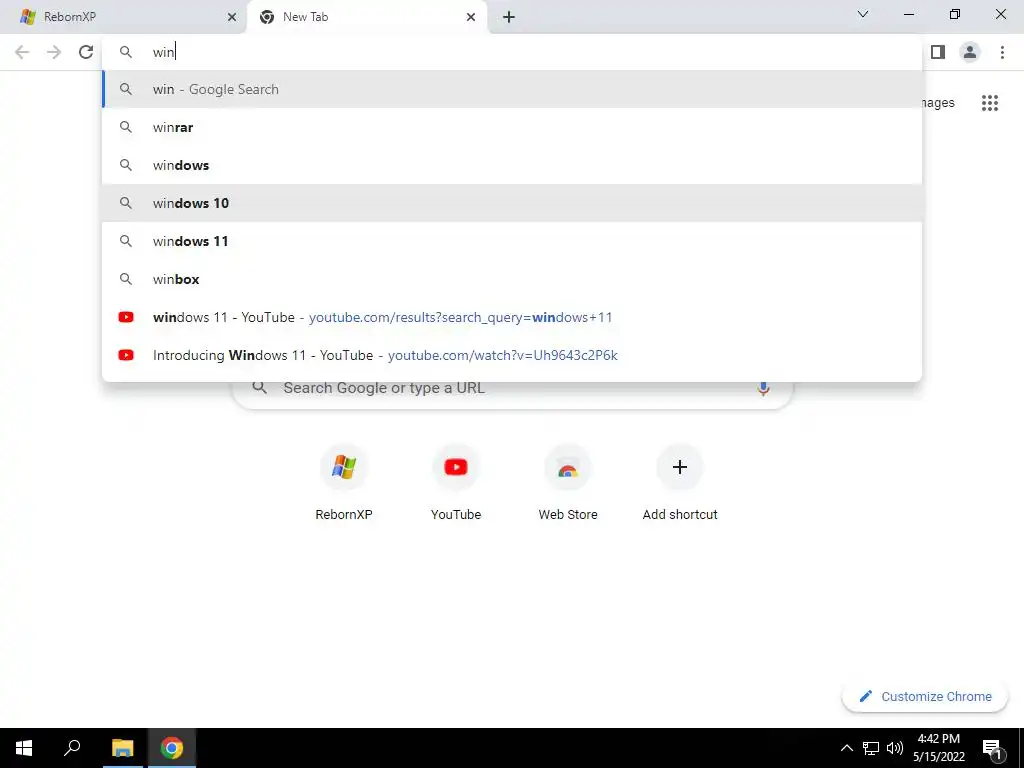Image resolution: width=1024 pixels, height=768 pixels.
Task: Open the notification center icon
Action: pyautogui.click(x=993, y=748)
